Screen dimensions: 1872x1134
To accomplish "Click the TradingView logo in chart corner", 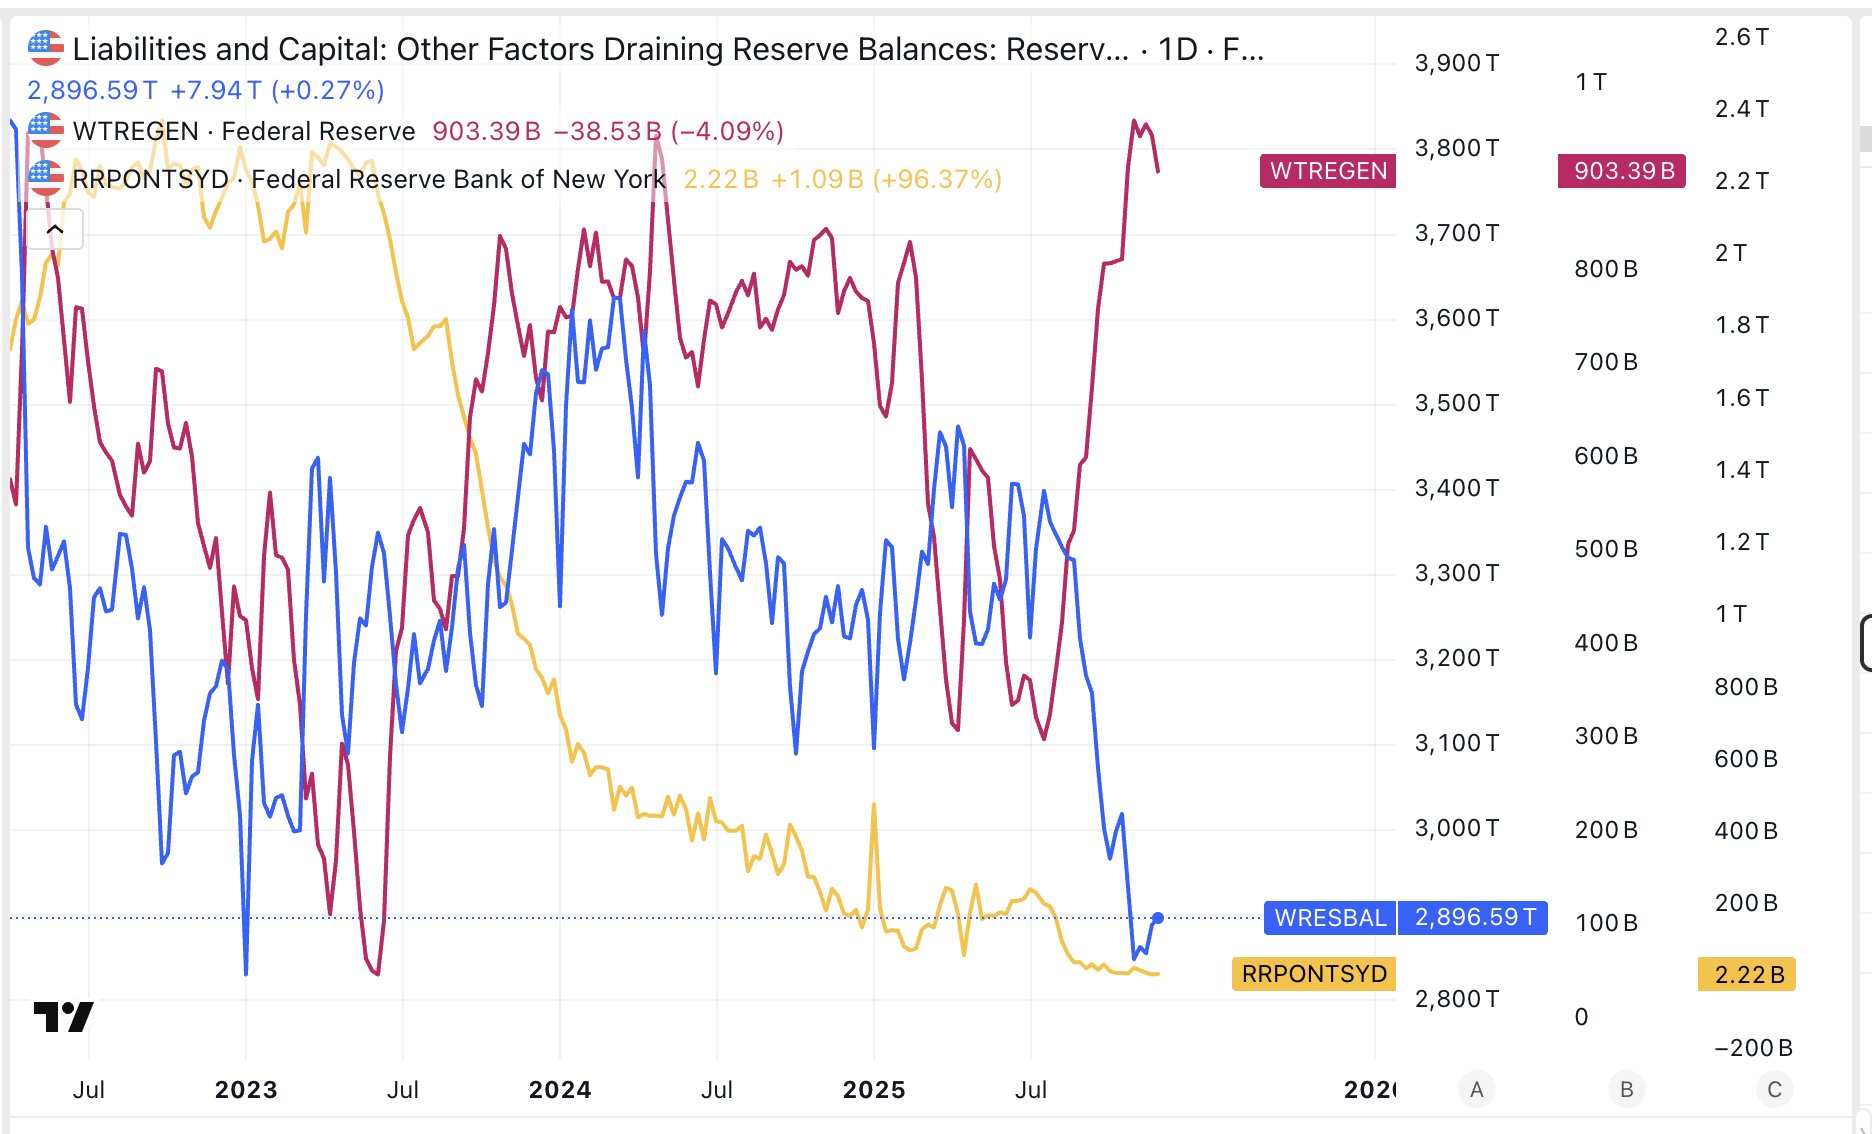I will click(x=63, y=1017).
